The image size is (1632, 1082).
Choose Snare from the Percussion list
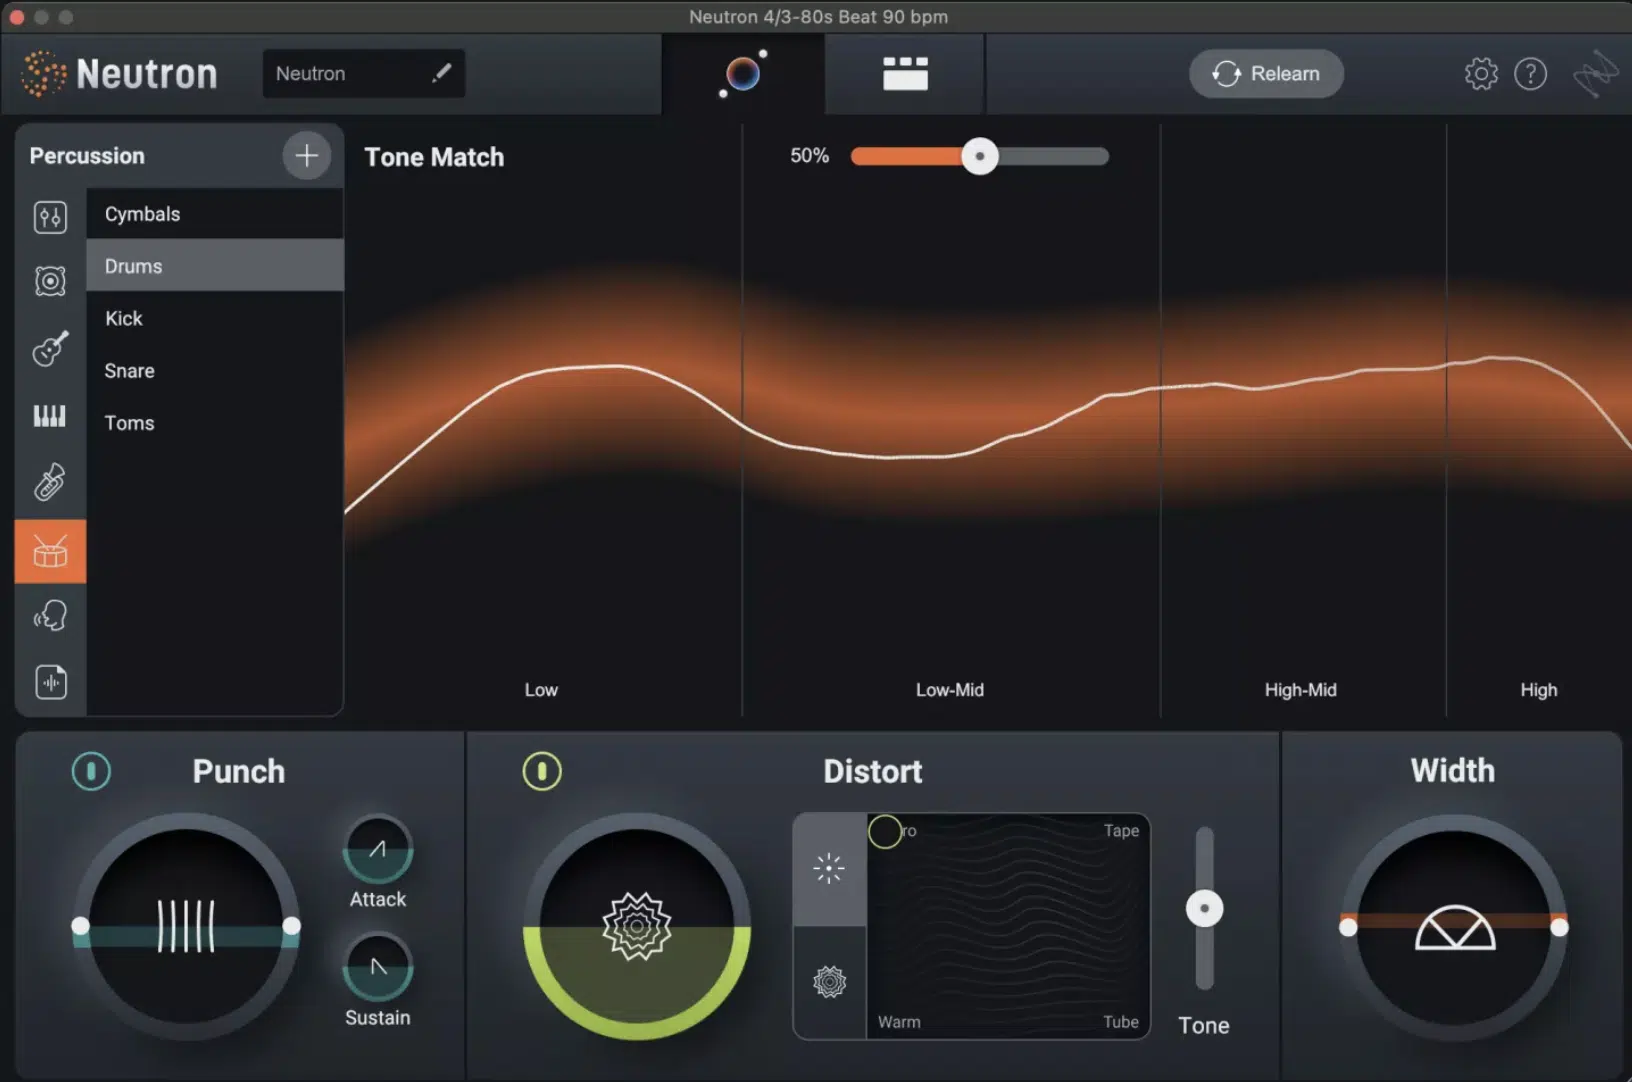(215, 371)
